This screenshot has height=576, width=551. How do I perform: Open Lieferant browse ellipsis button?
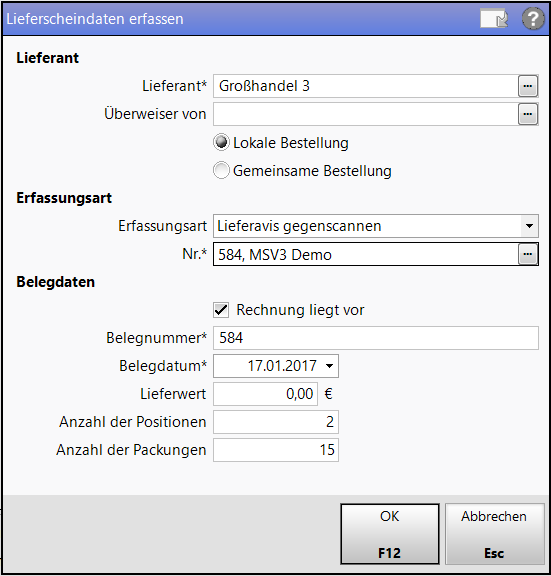pos(528,86)
